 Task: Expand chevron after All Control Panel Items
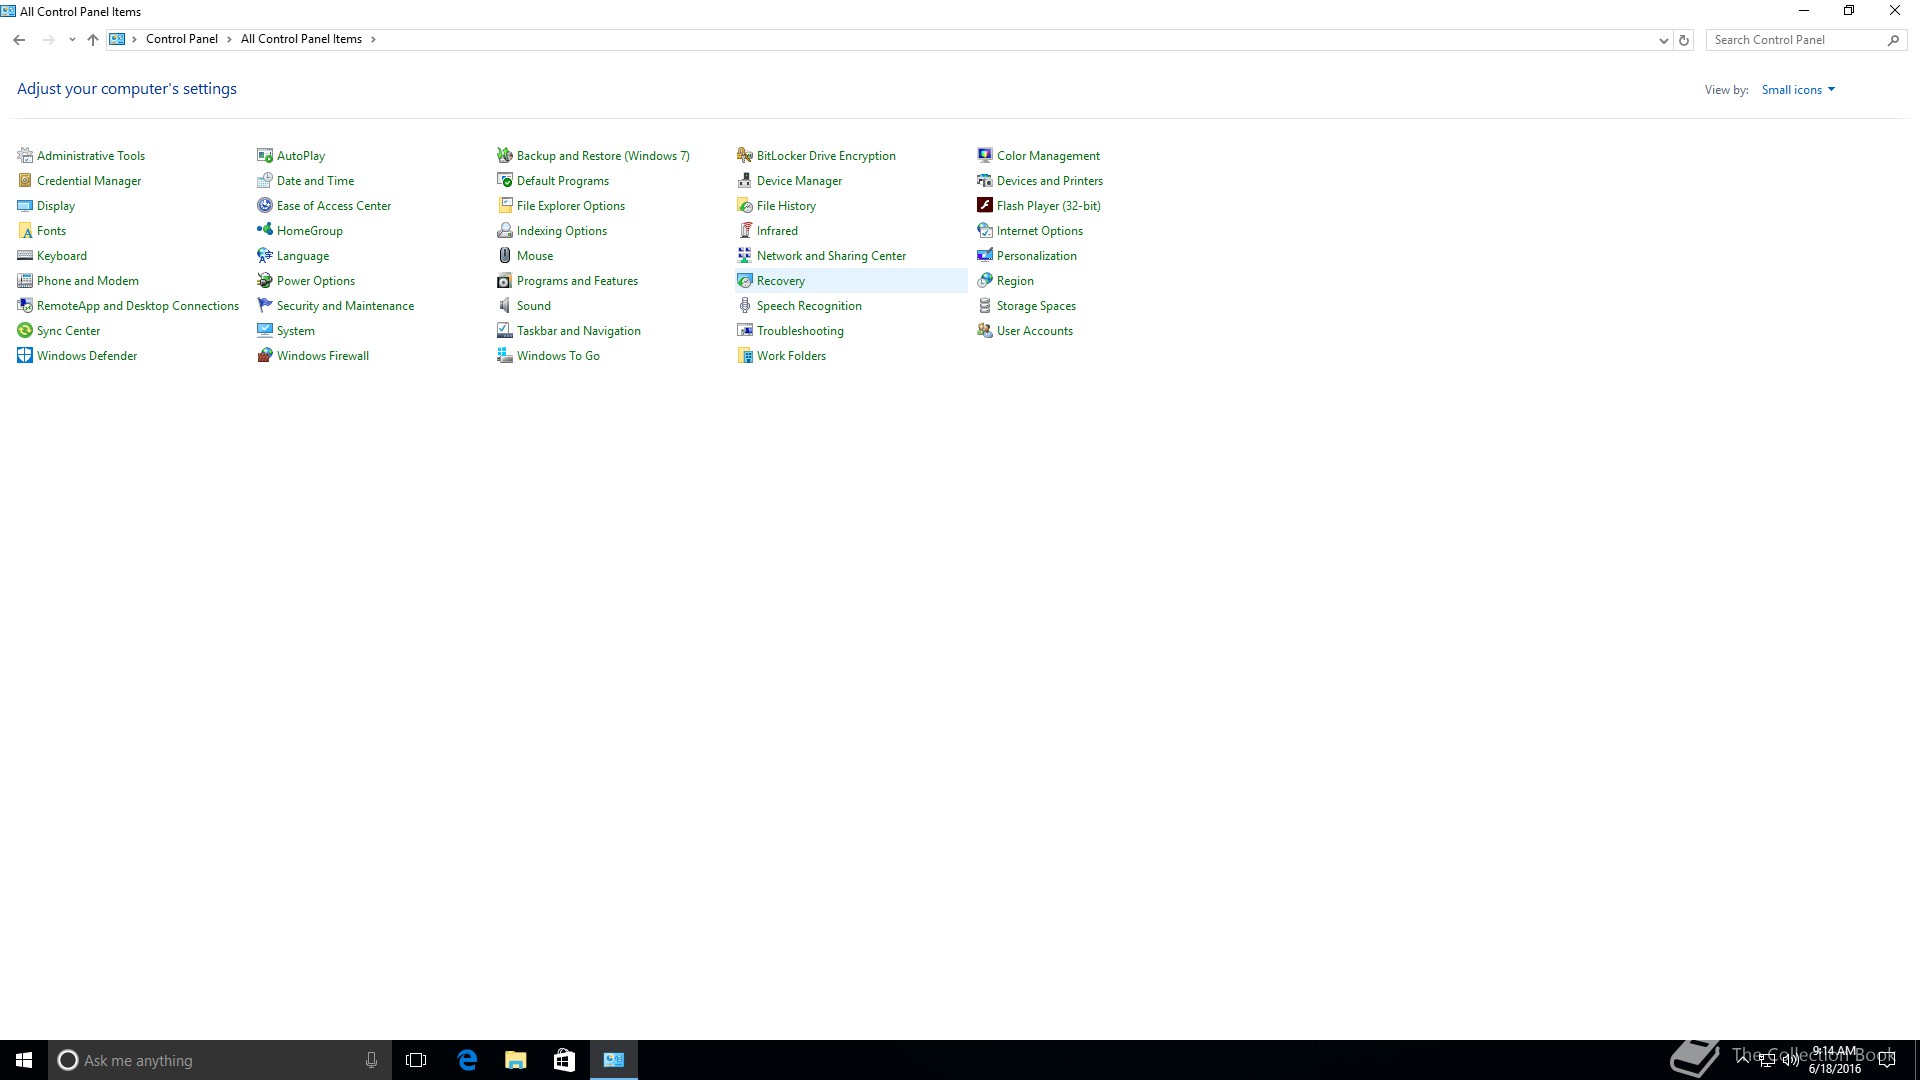click(373, 39)
